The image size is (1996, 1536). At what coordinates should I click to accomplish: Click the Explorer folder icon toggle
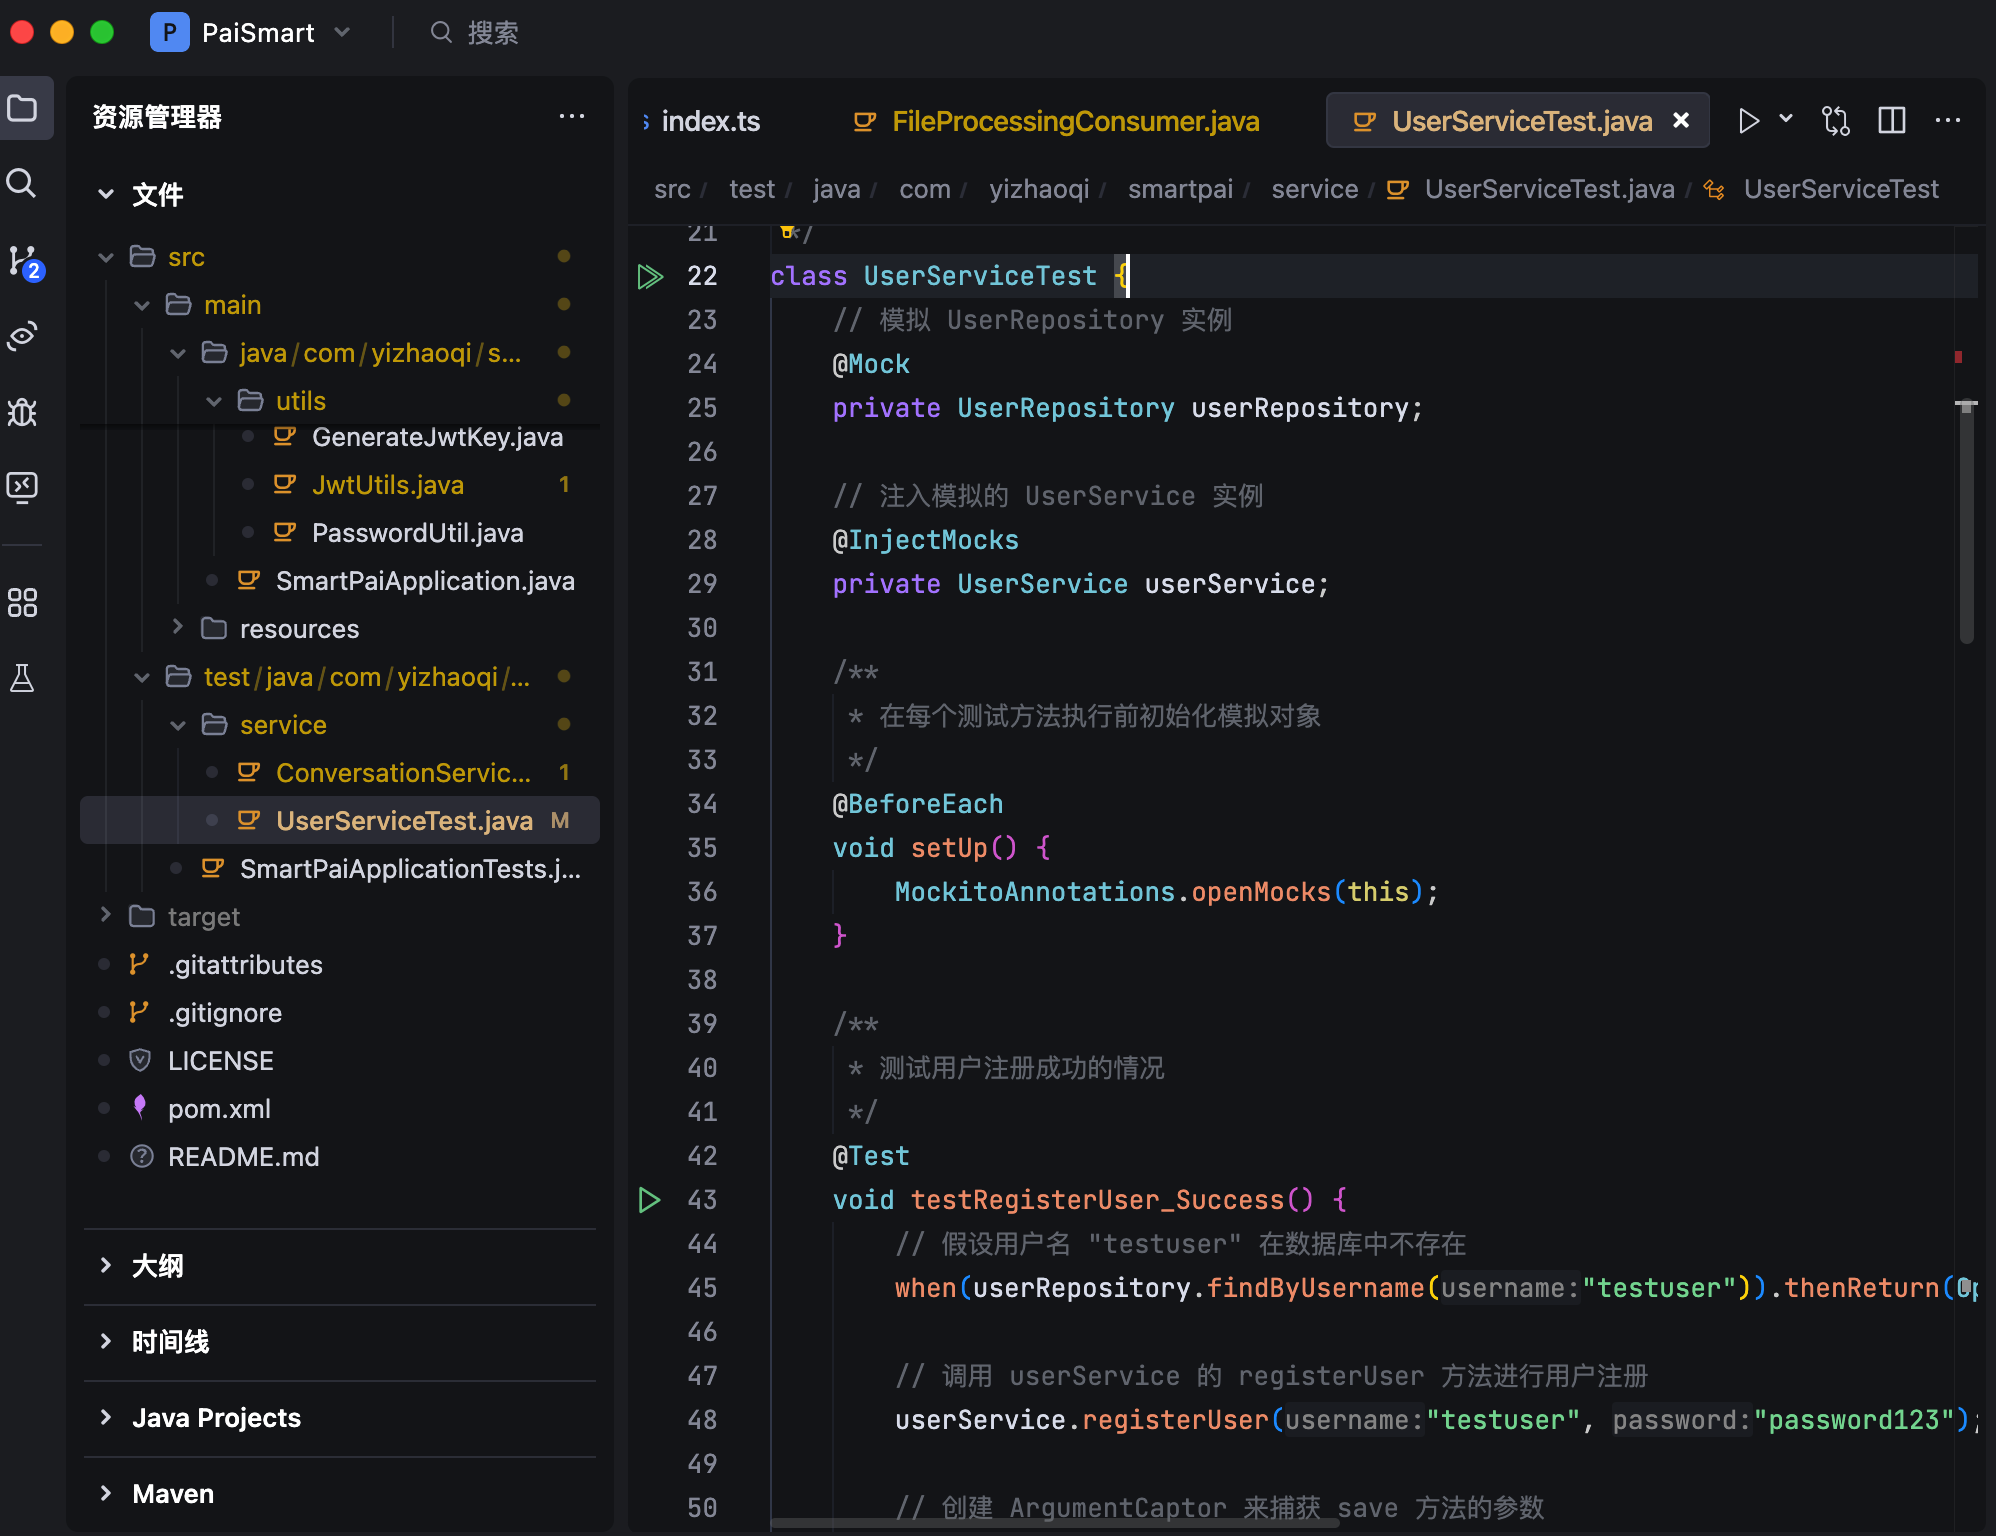tap(22, 108)
